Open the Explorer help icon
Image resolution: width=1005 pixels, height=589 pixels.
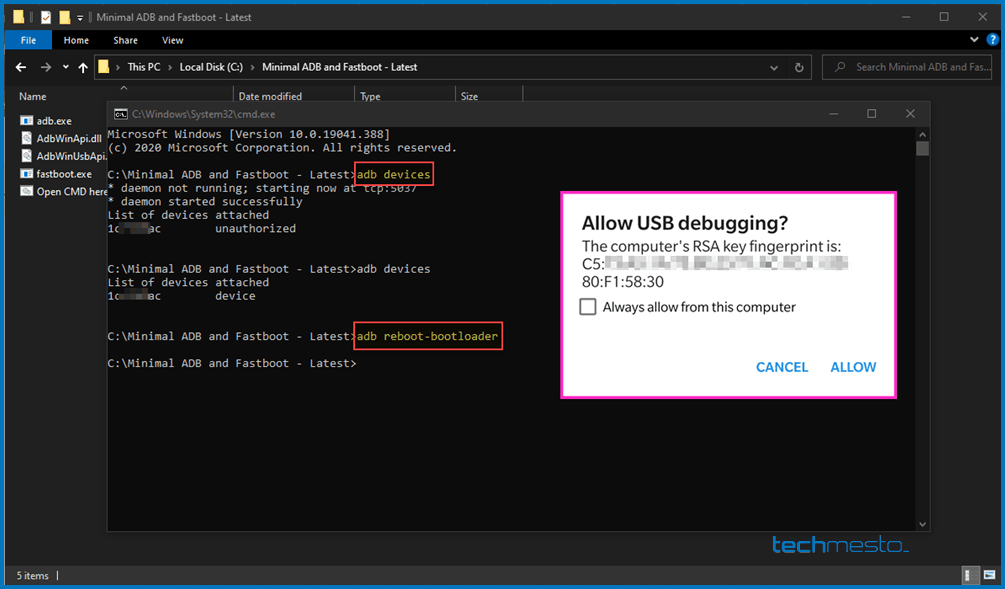click(x=992, y=40)
